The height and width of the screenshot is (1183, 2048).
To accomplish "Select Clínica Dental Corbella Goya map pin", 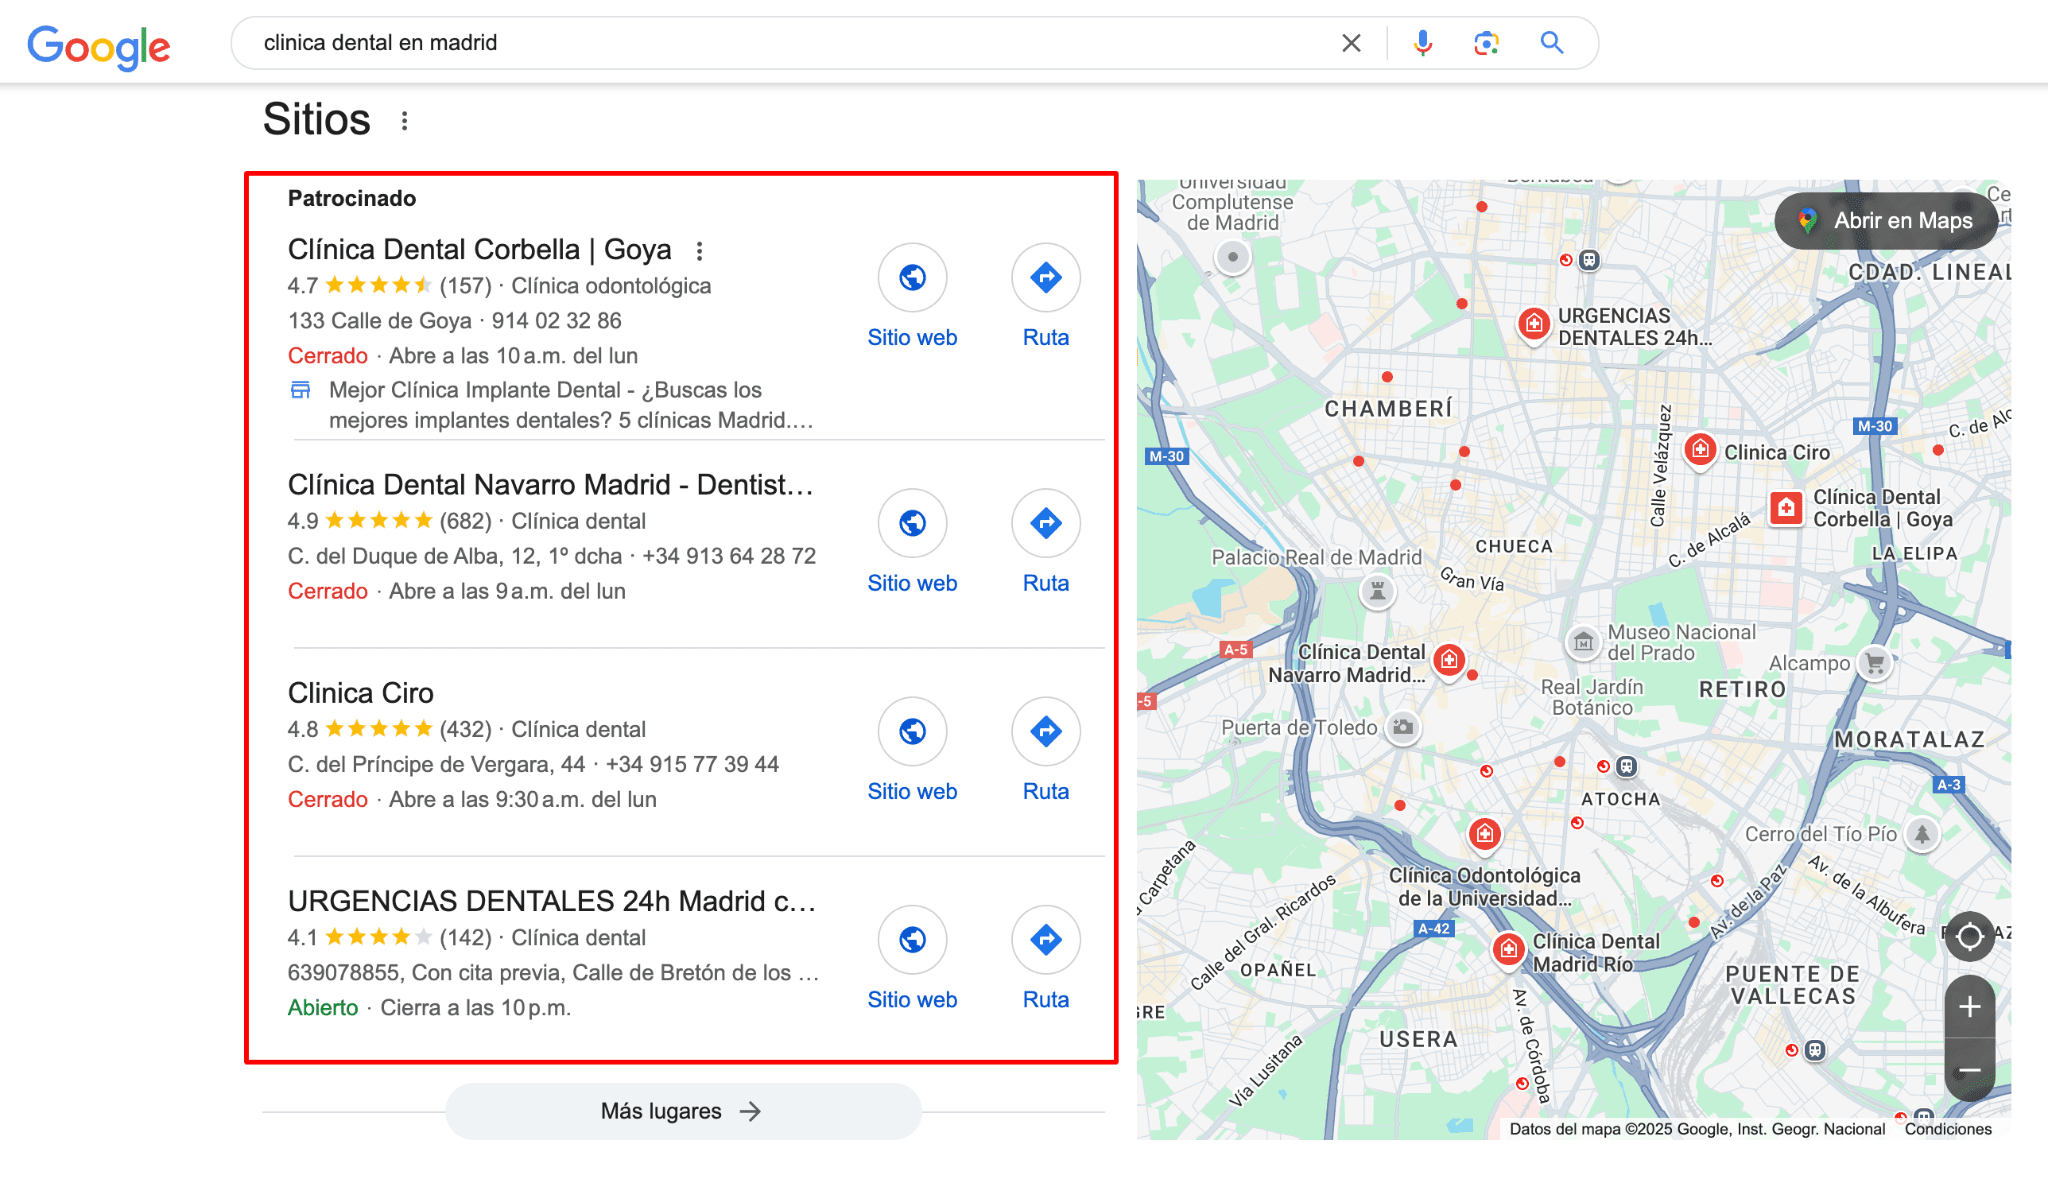I will pyautogui.click(x=1786, y=508).
